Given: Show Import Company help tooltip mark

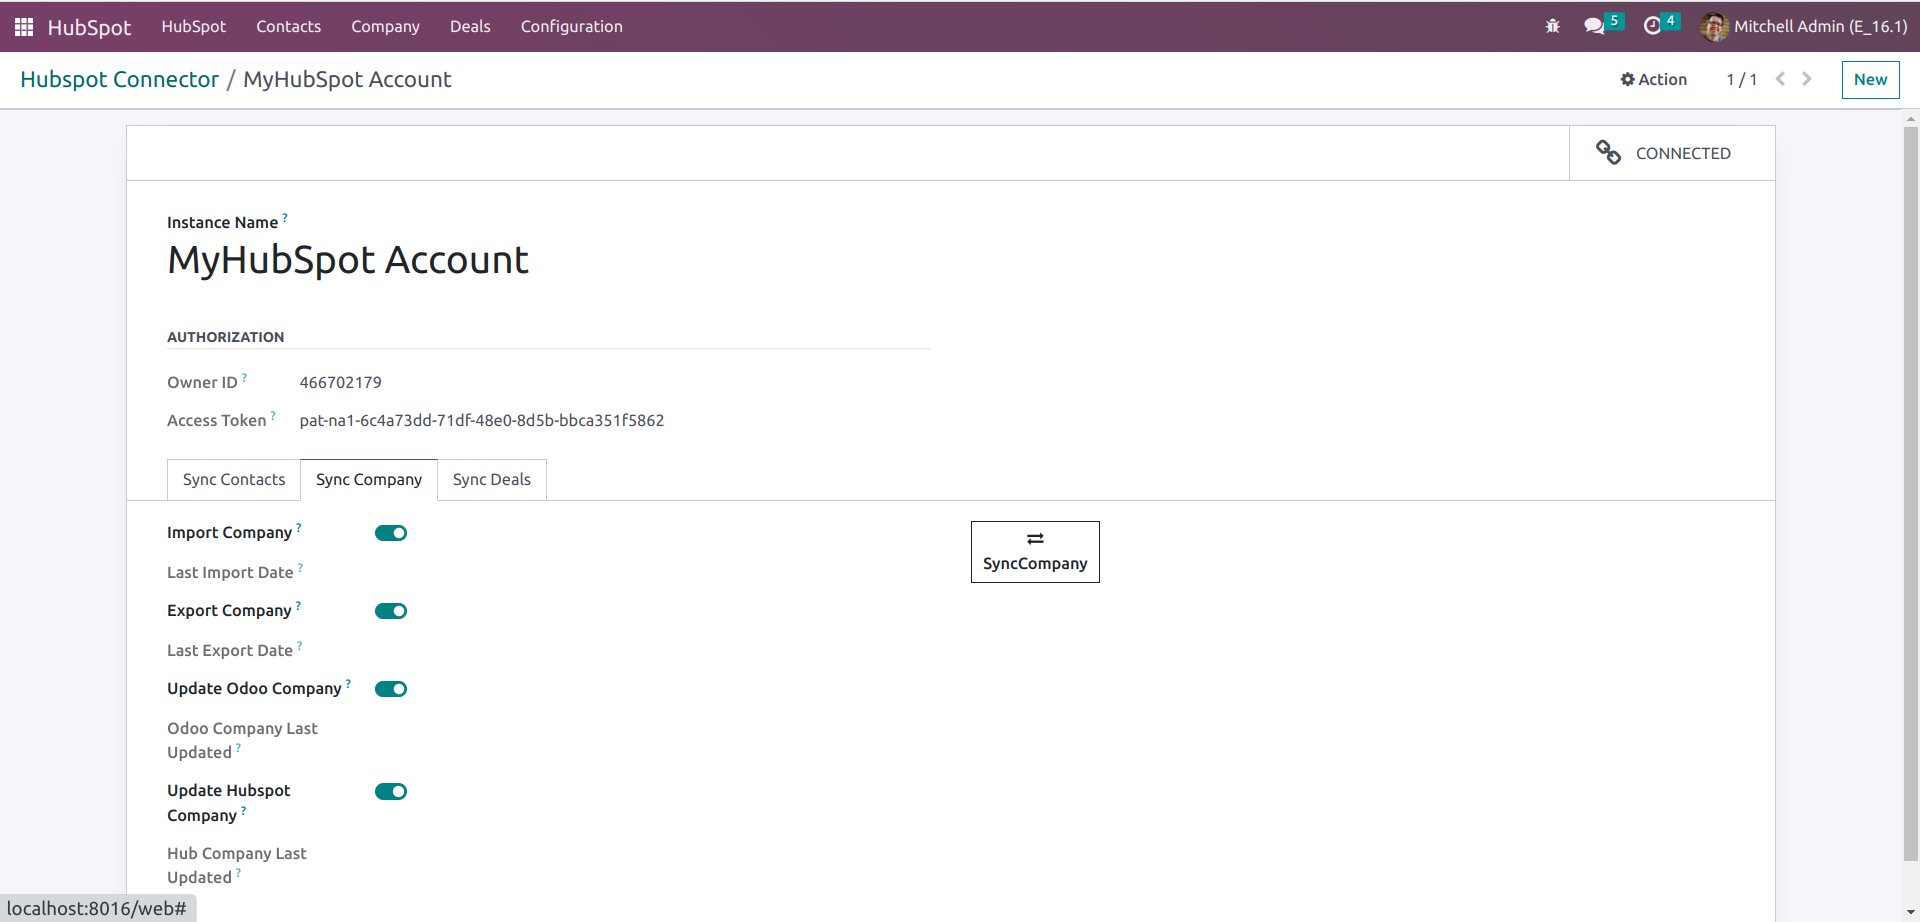Looking at the screenshot, I should pyautogui.click(x=299, y=527).
